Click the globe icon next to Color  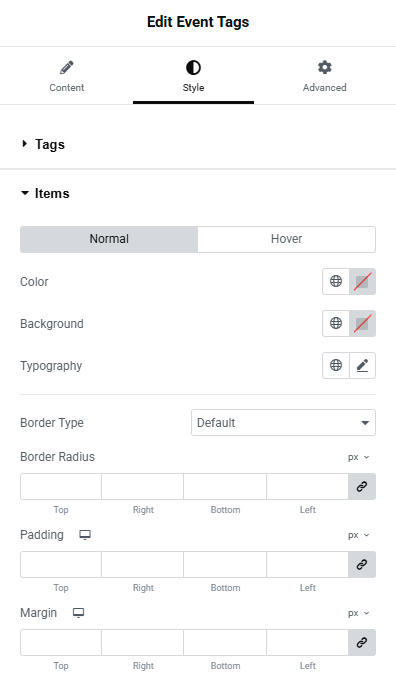pos(336,281)
